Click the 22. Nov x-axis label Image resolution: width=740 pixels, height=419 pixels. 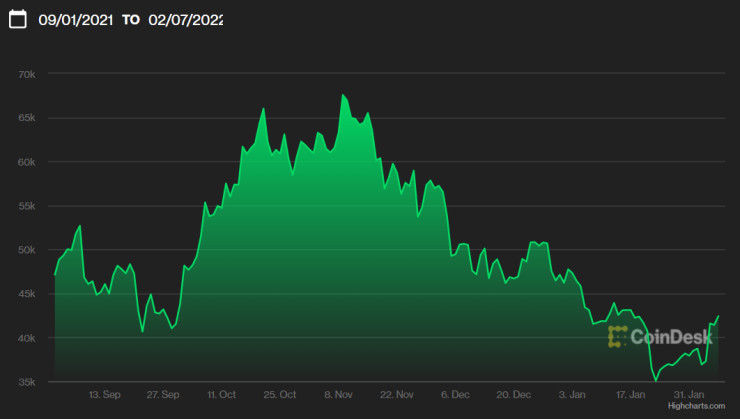pos(397,395)
